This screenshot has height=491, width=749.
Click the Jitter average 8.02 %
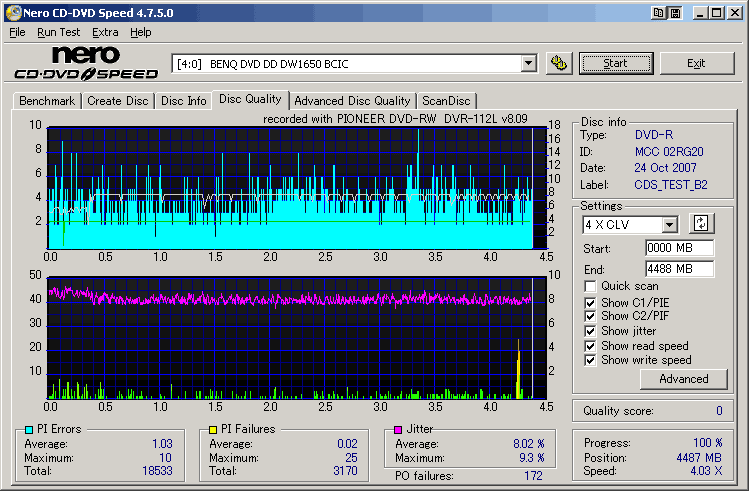(x=529, y=444)
